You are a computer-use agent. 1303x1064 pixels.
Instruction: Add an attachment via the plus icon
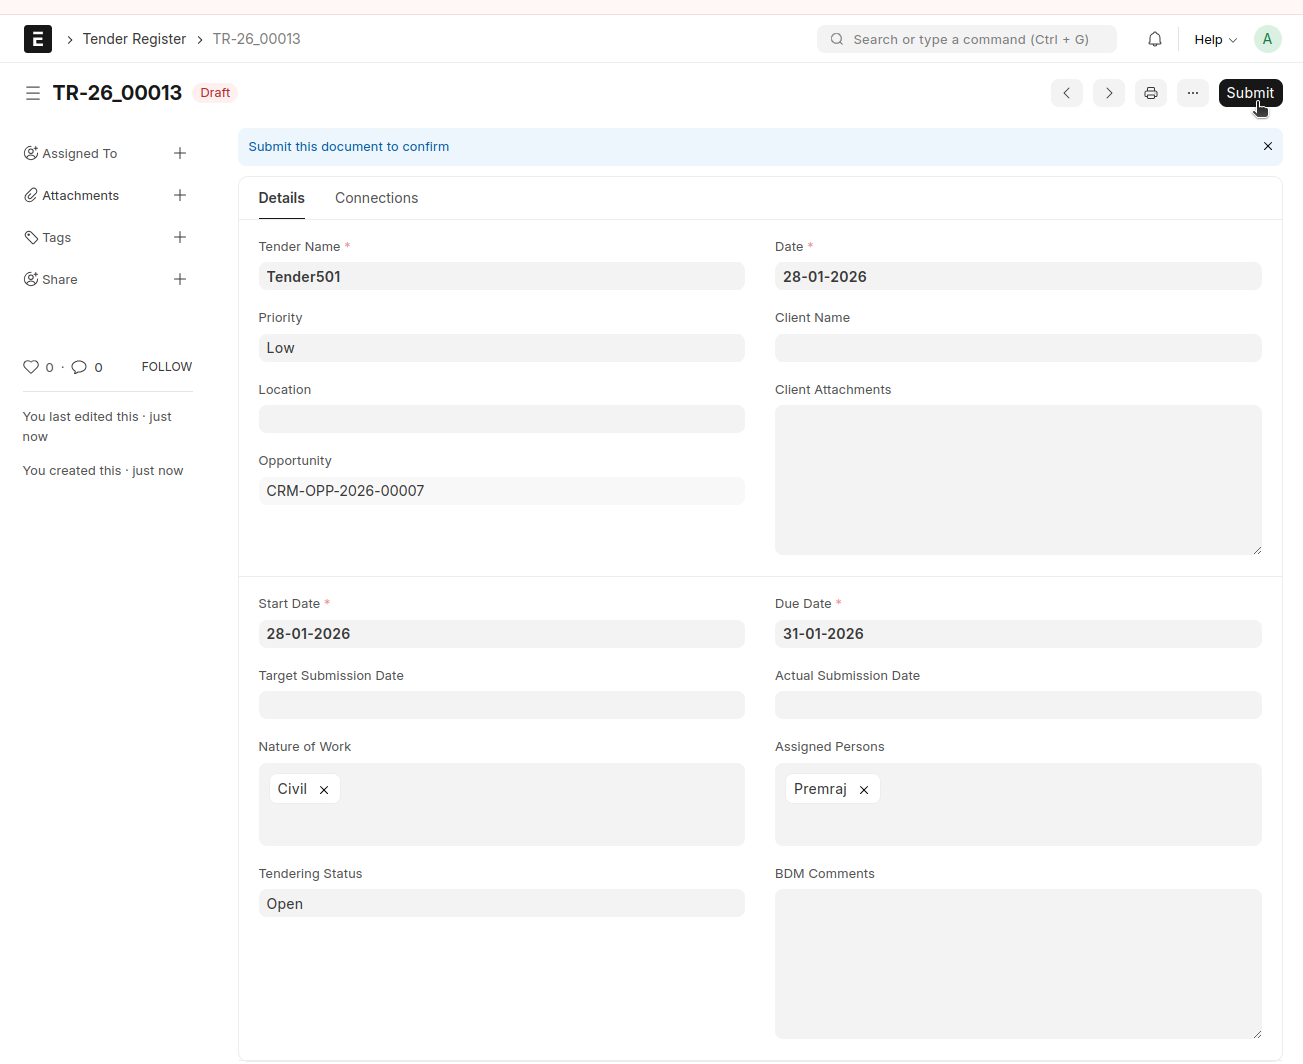pyautogui.click(x=180, y=195)
